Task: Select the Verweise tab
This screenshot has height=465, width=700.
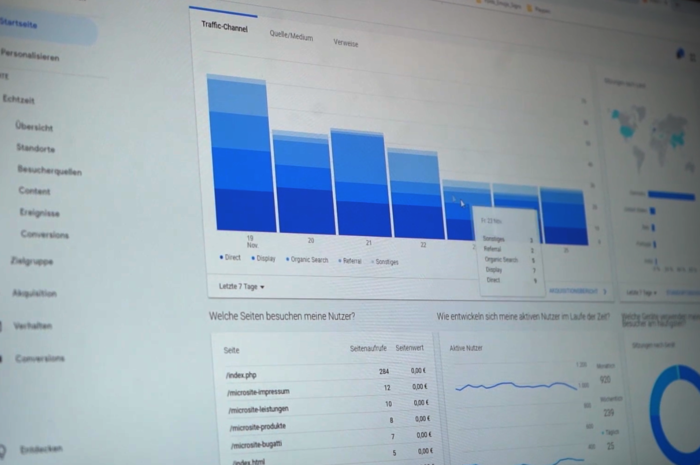Action: [x=346, y=43]
